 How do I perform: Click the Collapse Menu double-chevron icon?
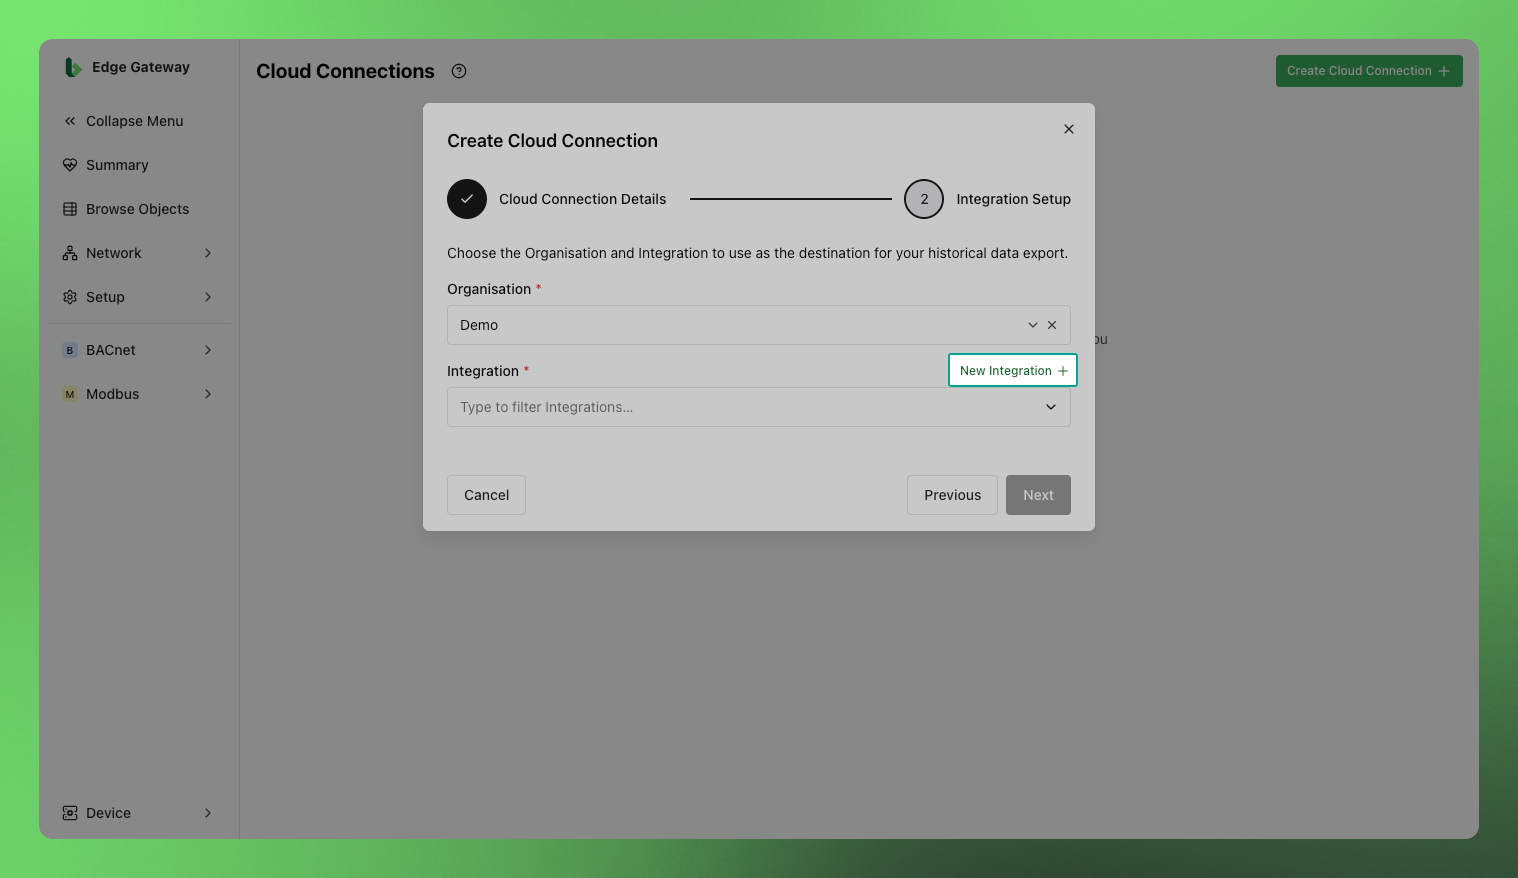70,121
